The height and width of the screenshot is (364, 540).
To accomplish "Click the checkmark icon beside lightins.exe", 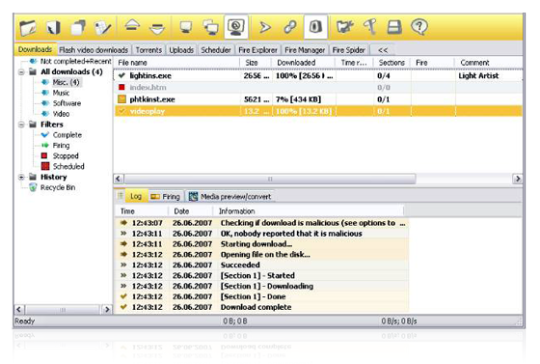I will click(x=122, y=75).
